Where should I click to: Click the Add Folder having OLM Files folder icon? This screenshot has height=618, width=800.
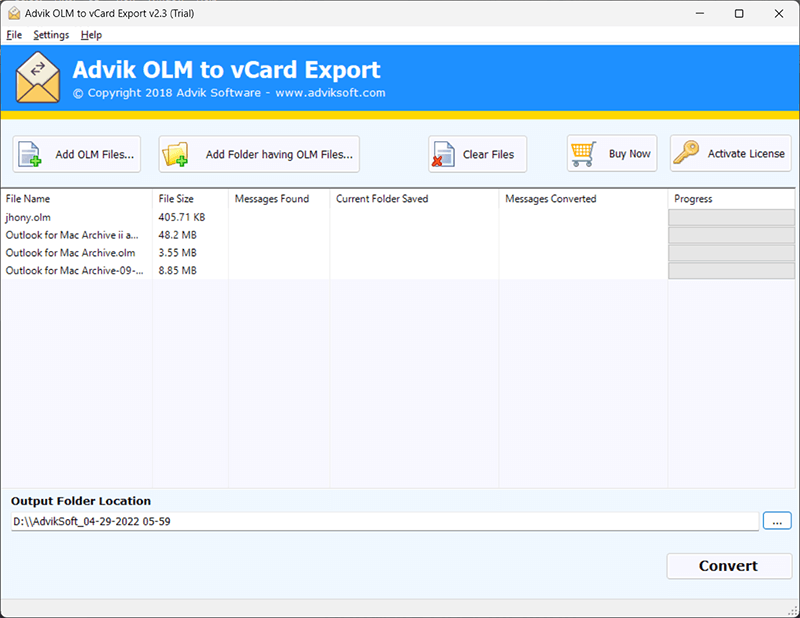175,154
